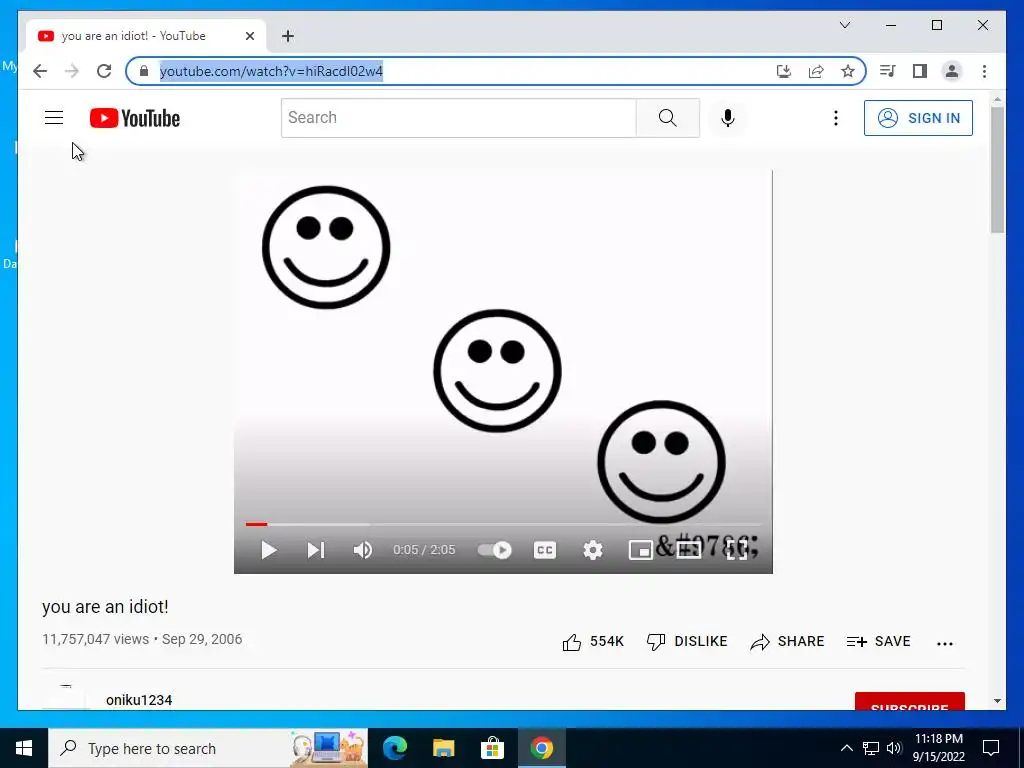Launch Microsoft Edge from taskbar
The height and width of the screenshot is (768, 1024).
394,748
